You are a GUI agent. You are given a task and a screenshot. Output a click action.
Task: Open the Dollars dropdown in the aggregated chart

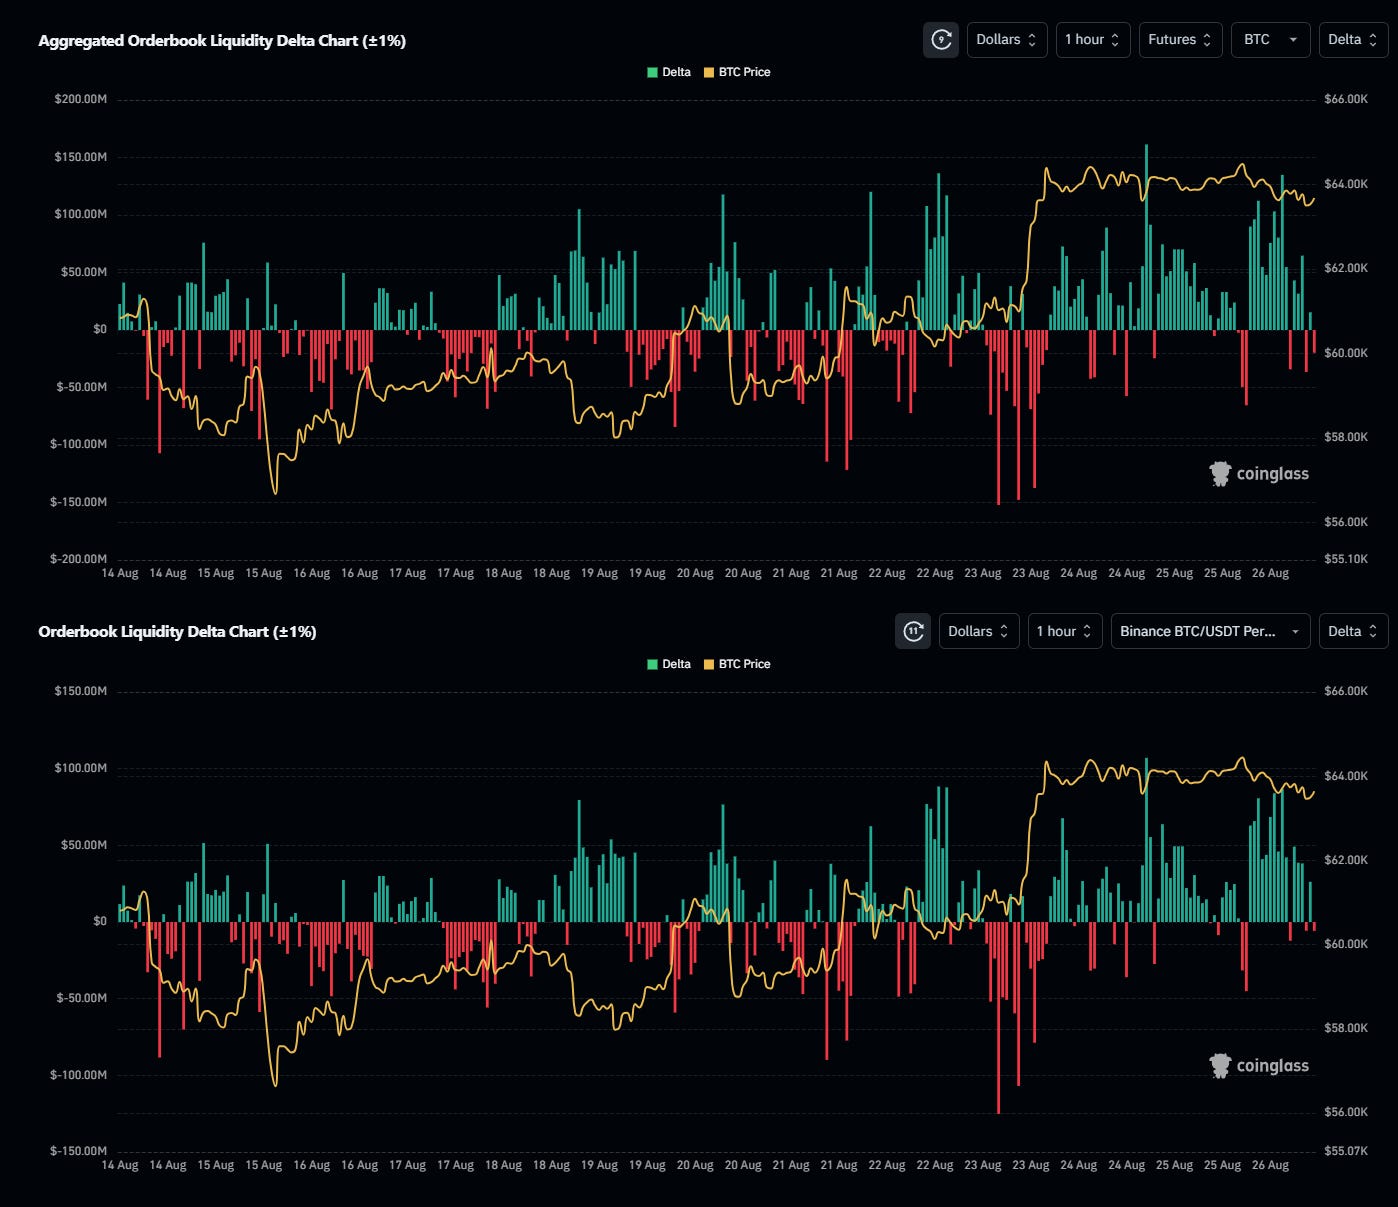[x=1007, y=40]
